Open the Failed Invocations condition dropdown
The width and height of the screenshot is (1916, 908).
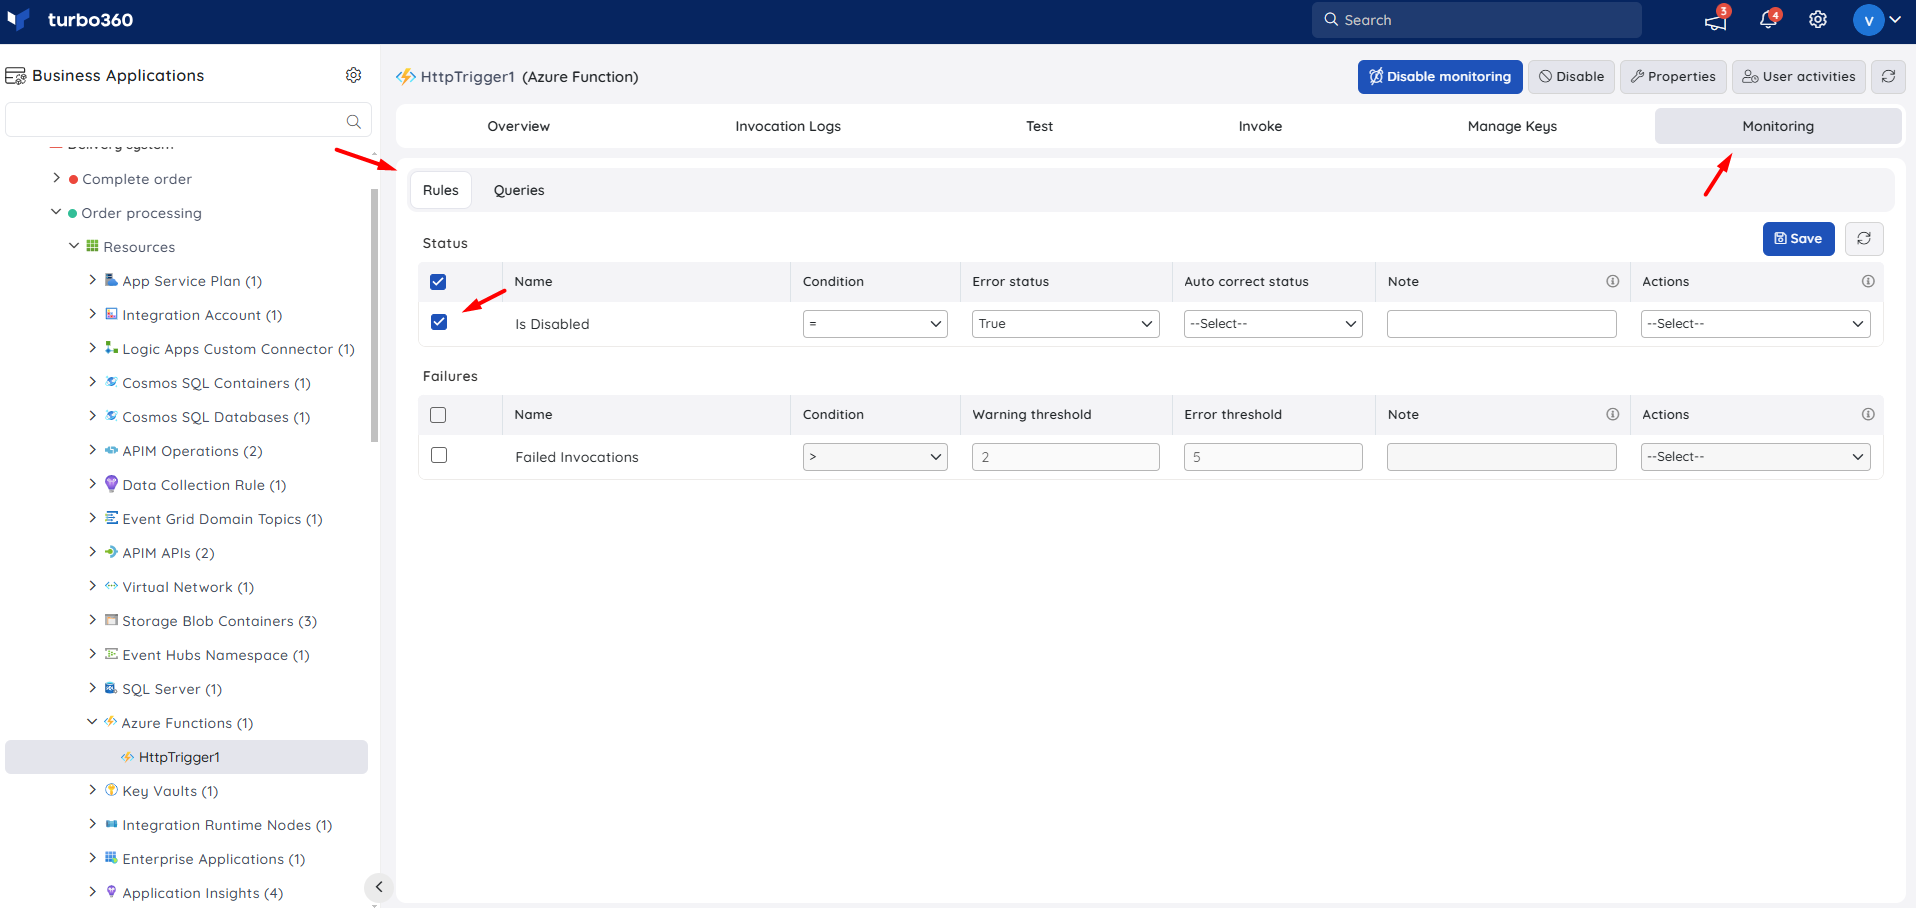[875, 457]
